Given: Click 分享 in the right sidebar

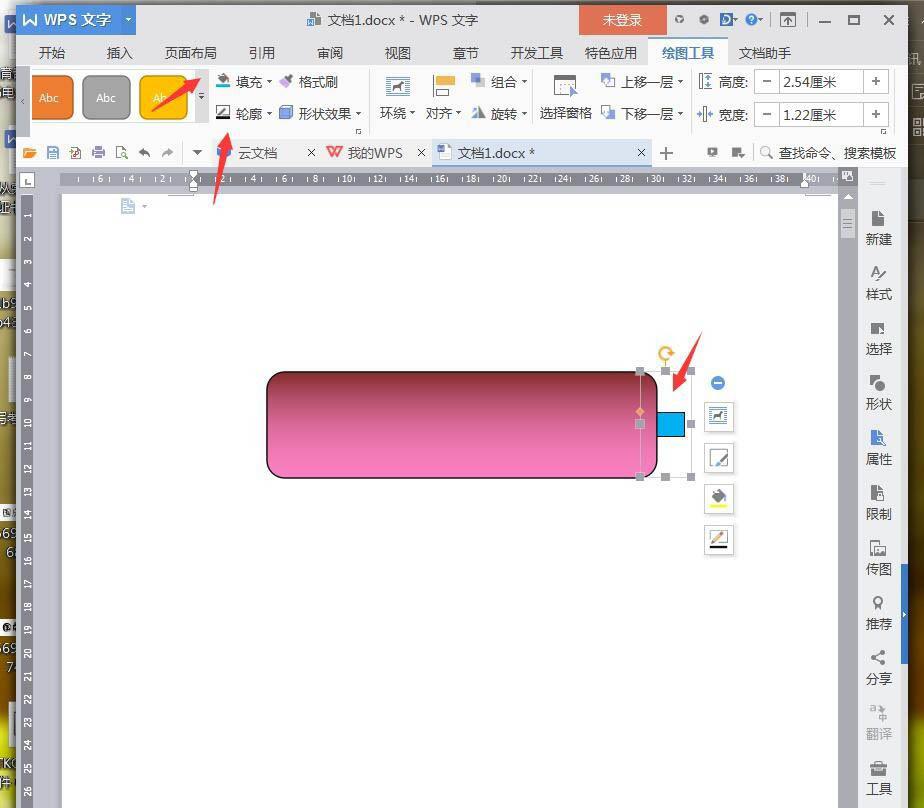Looking at the screenshot, I should point(878,667).
